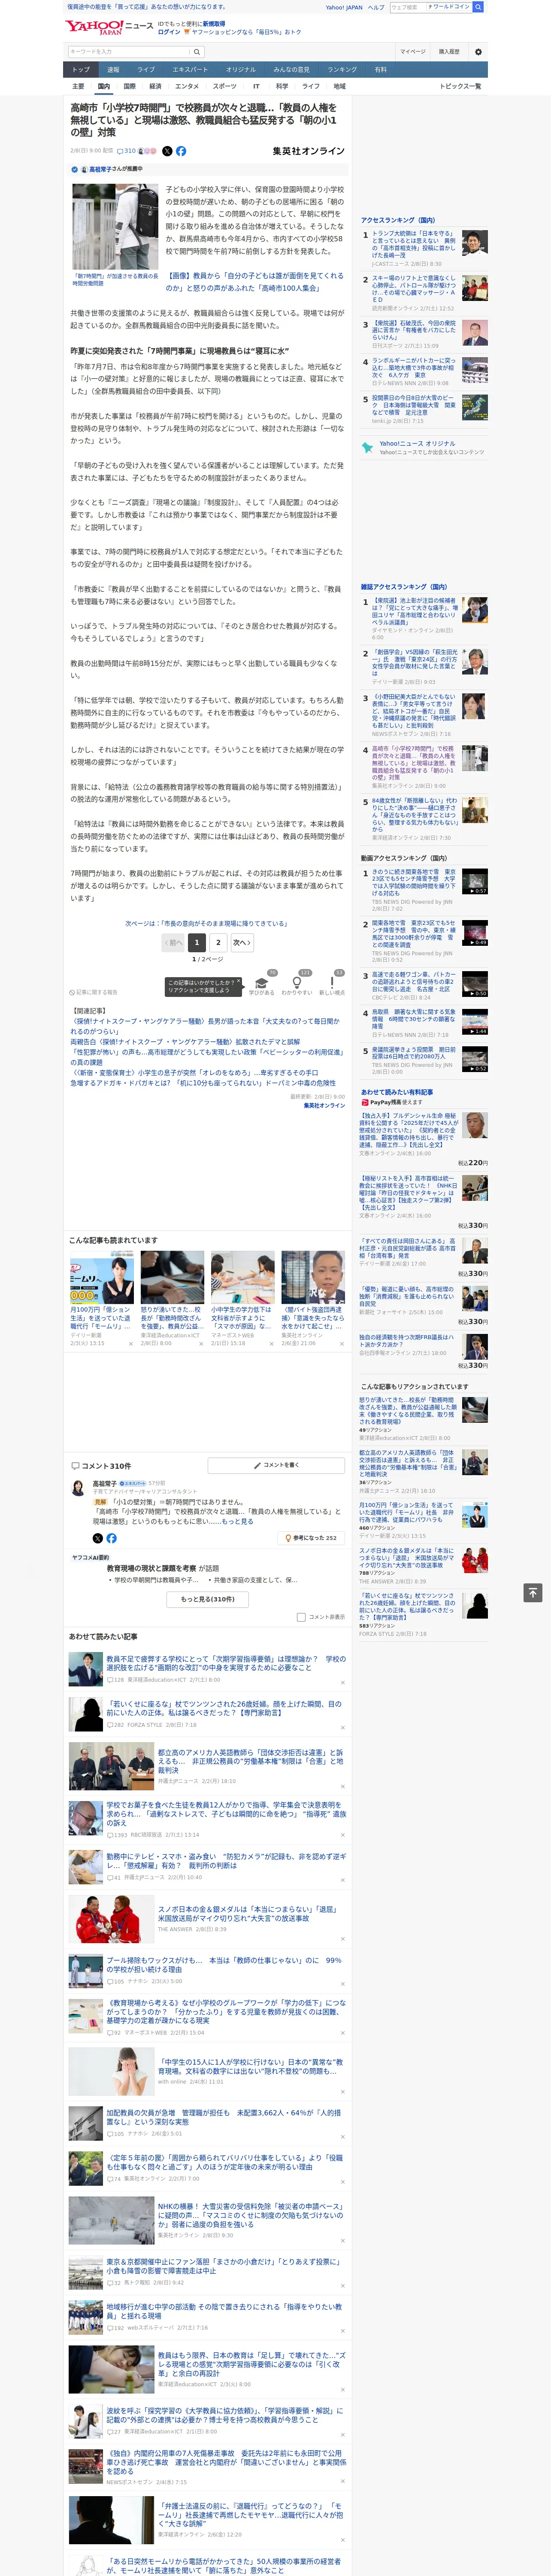This screenshot has width=551, height=2576.
Task: Click commenter 高祖常子 avatar
Action: pyautogui.click(x=78, y=1488)
